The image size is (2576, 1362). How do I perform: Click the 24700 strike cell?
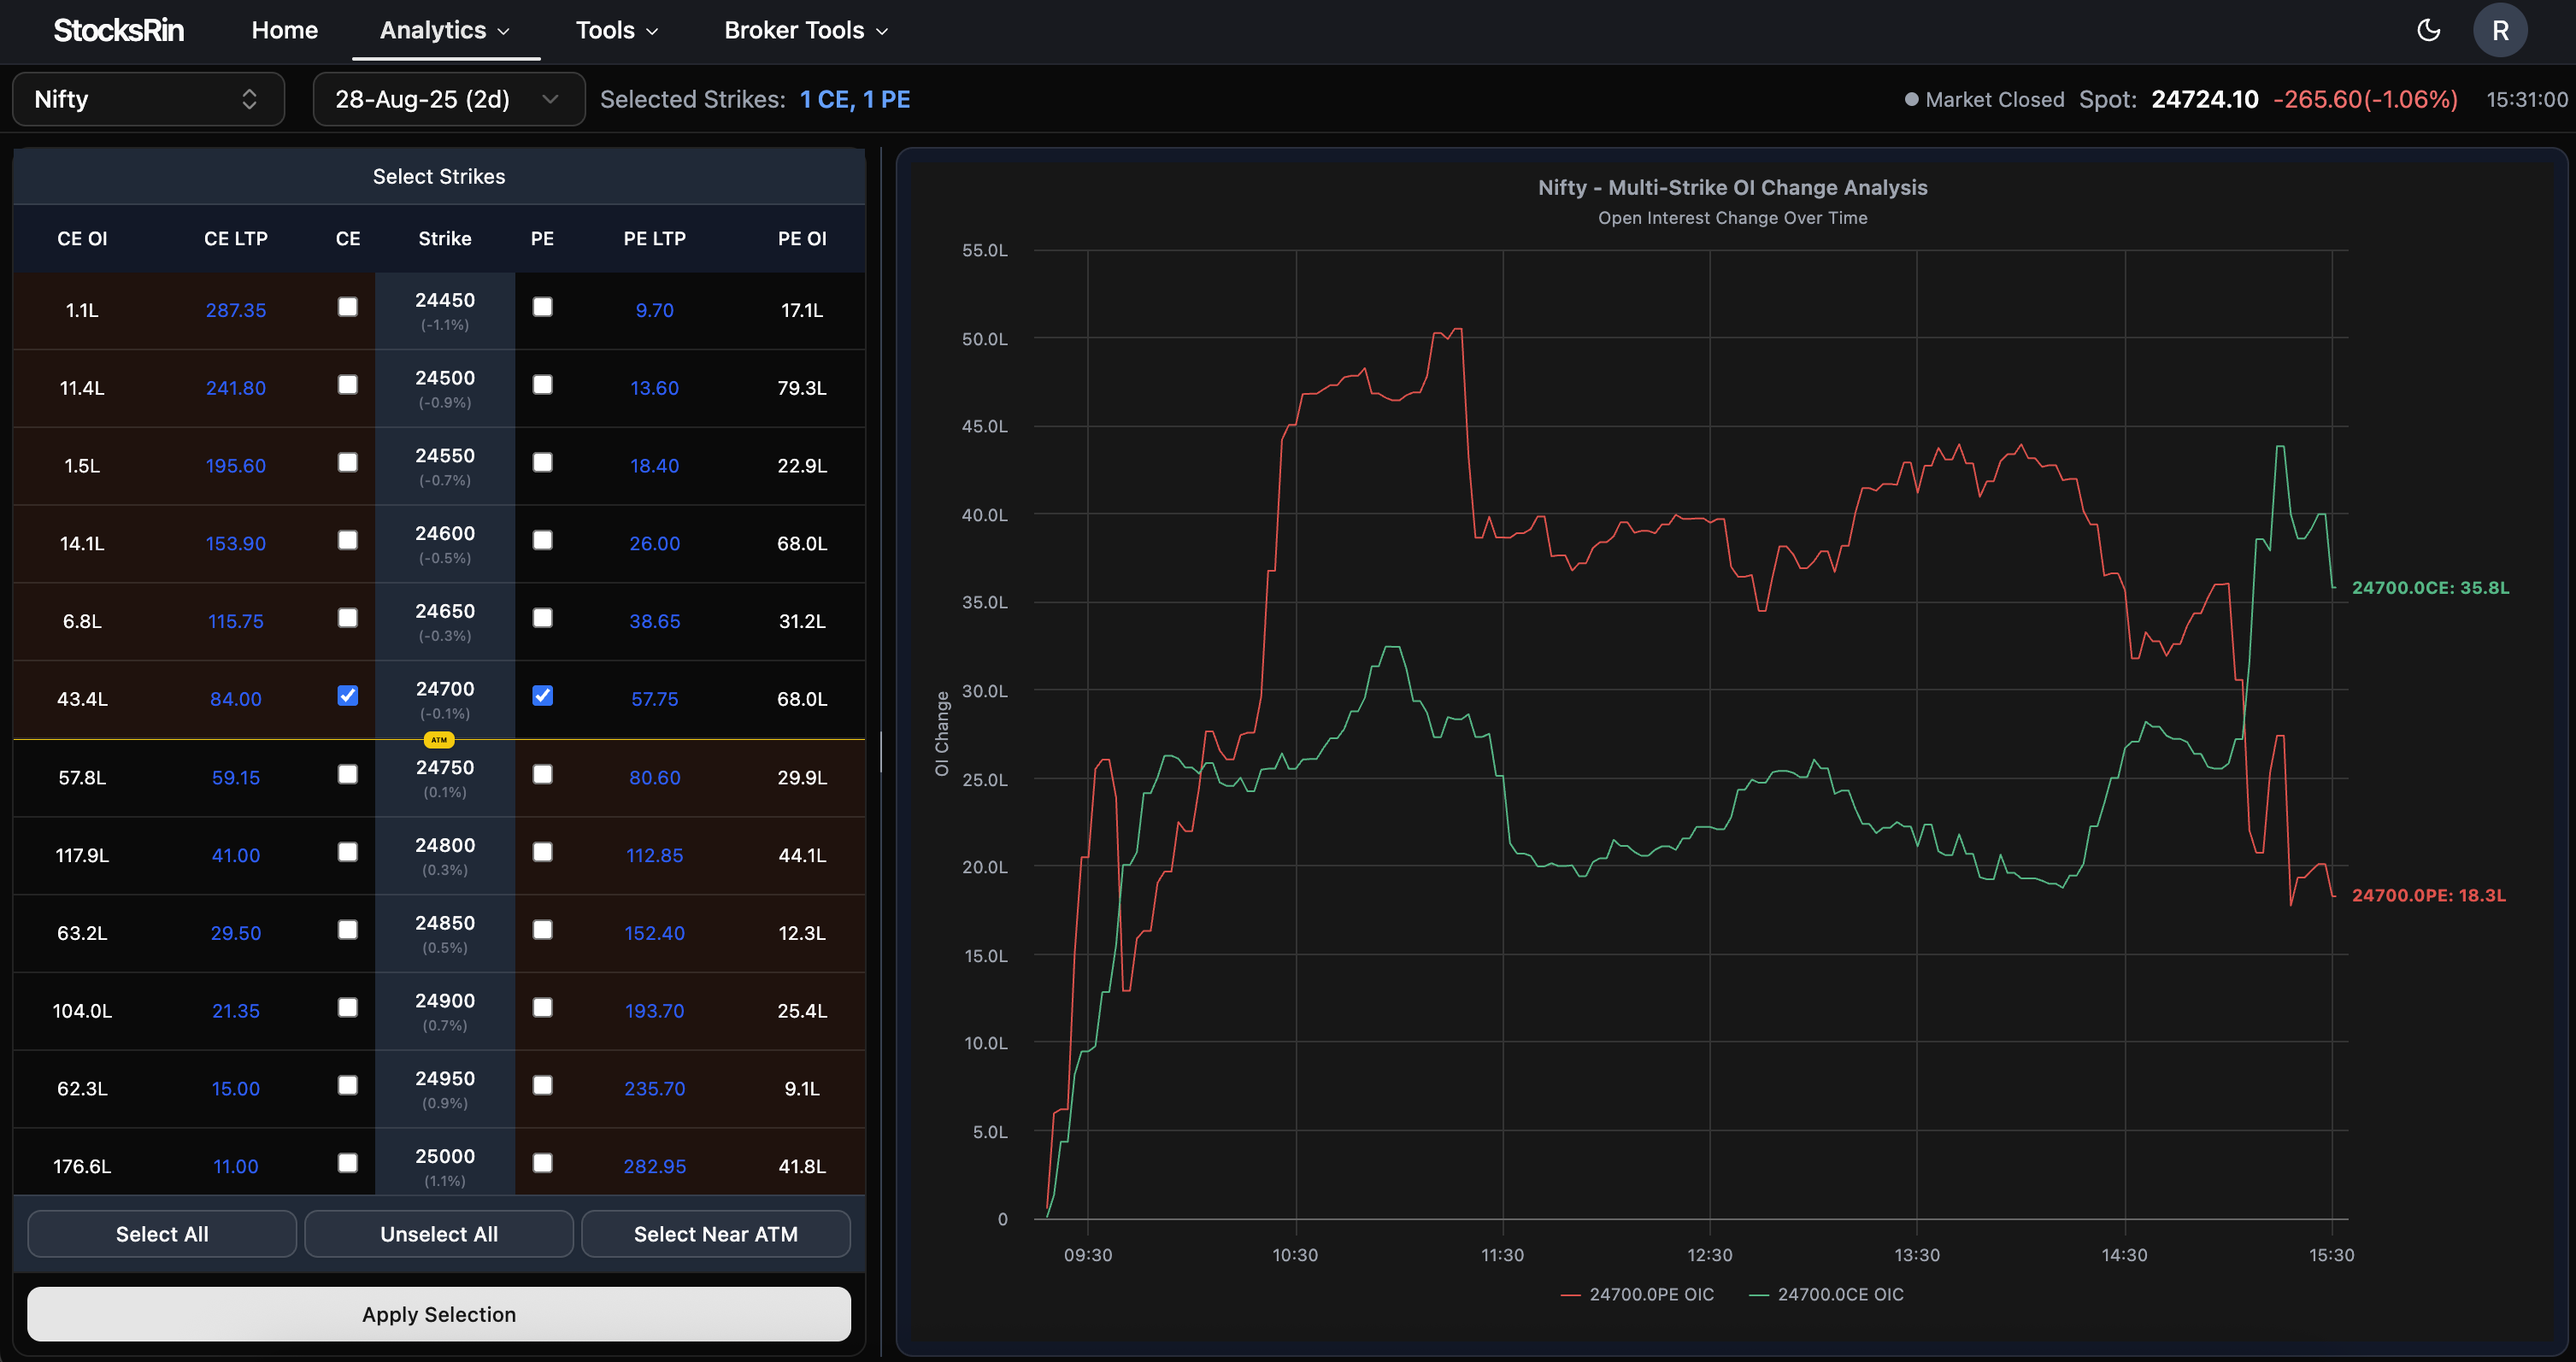[x=445, y=699]
